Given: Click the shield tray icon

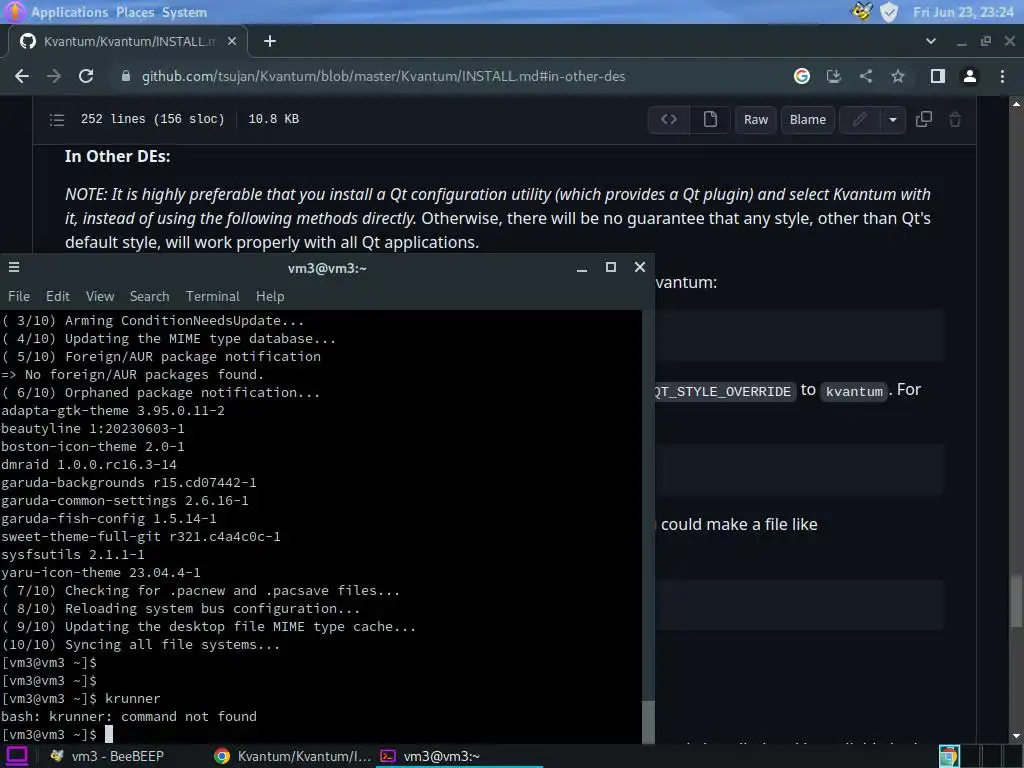Looking at the screenshot, I should coord(889,12).
